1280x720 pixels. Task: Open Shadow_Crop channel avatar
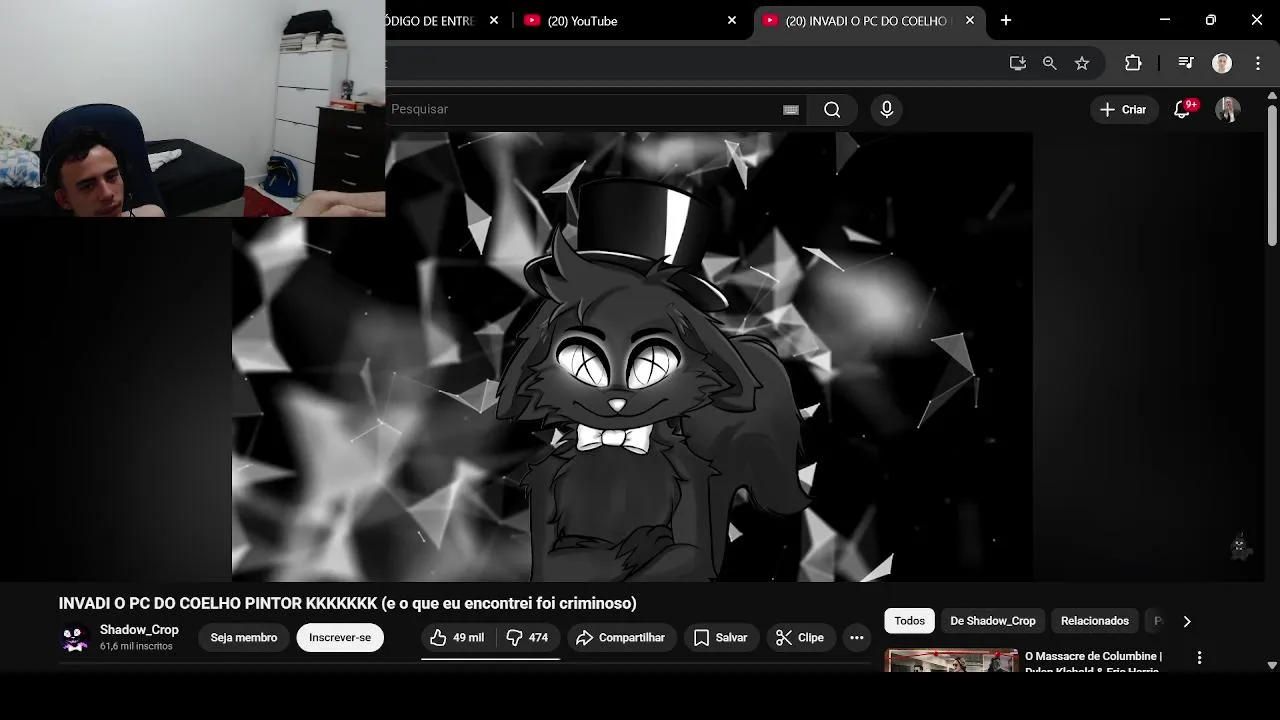pyautogui.click(x=75, y=638)
